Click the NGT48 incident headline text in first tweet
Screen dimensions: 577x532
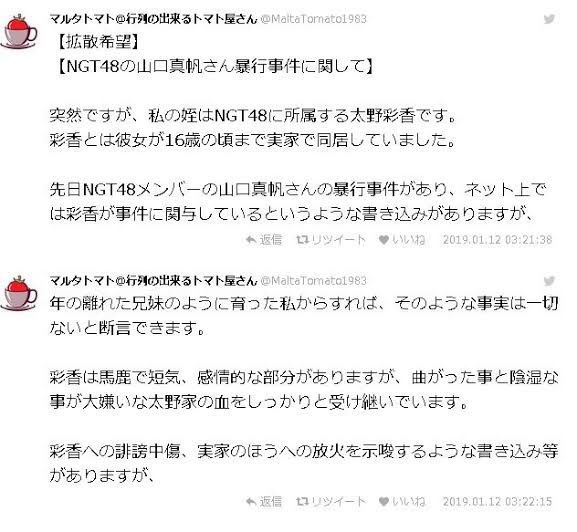(215, 67)
